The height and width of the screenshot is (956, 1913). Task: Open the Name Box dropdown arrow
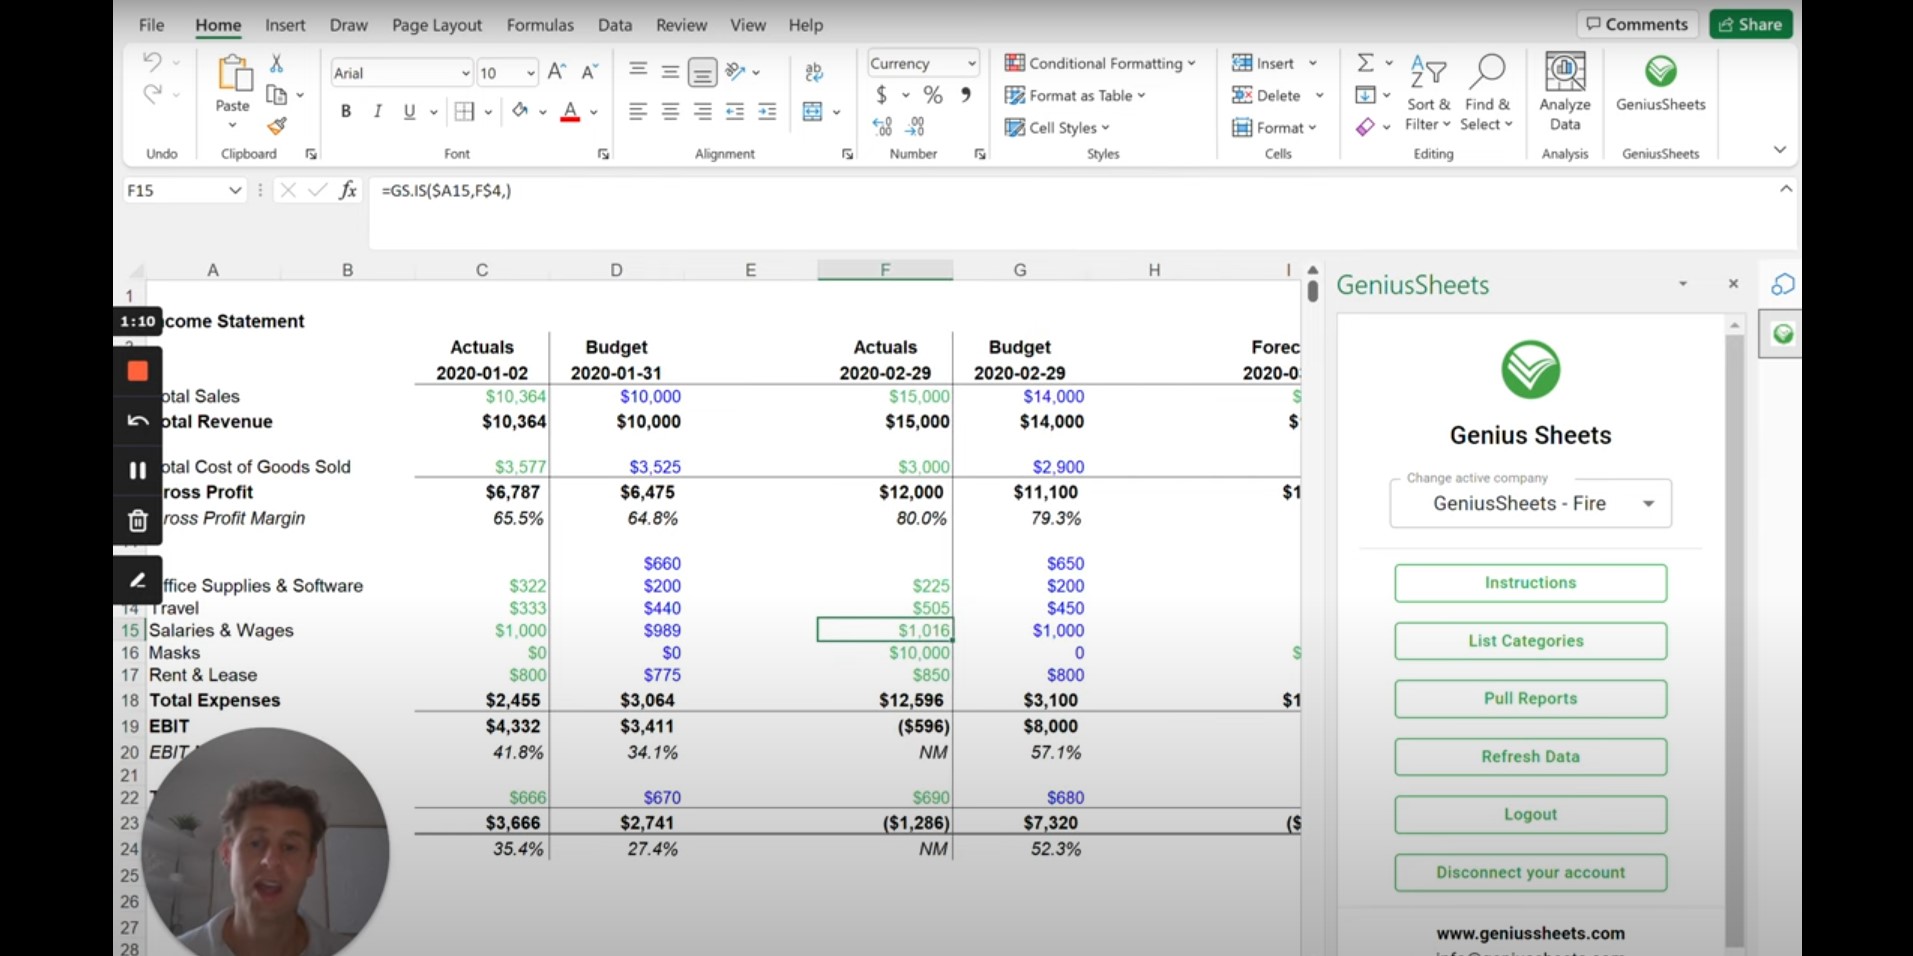pos(235,190)
